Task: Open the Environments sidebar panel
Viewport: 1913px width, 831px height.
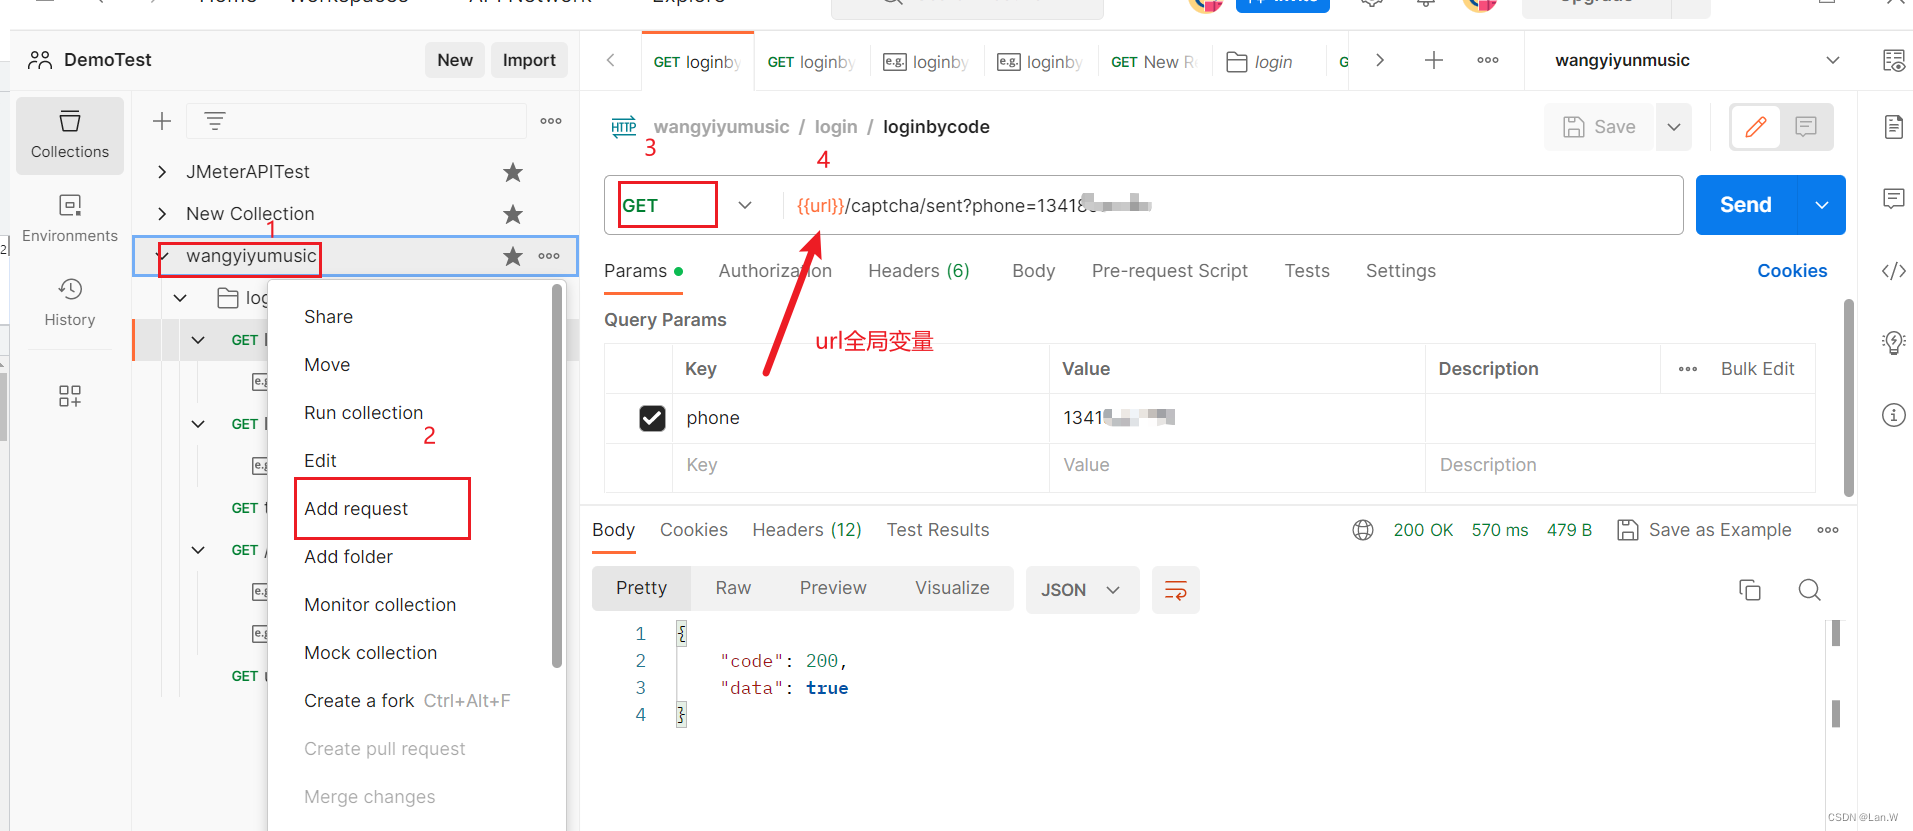Action: [70, 219]
